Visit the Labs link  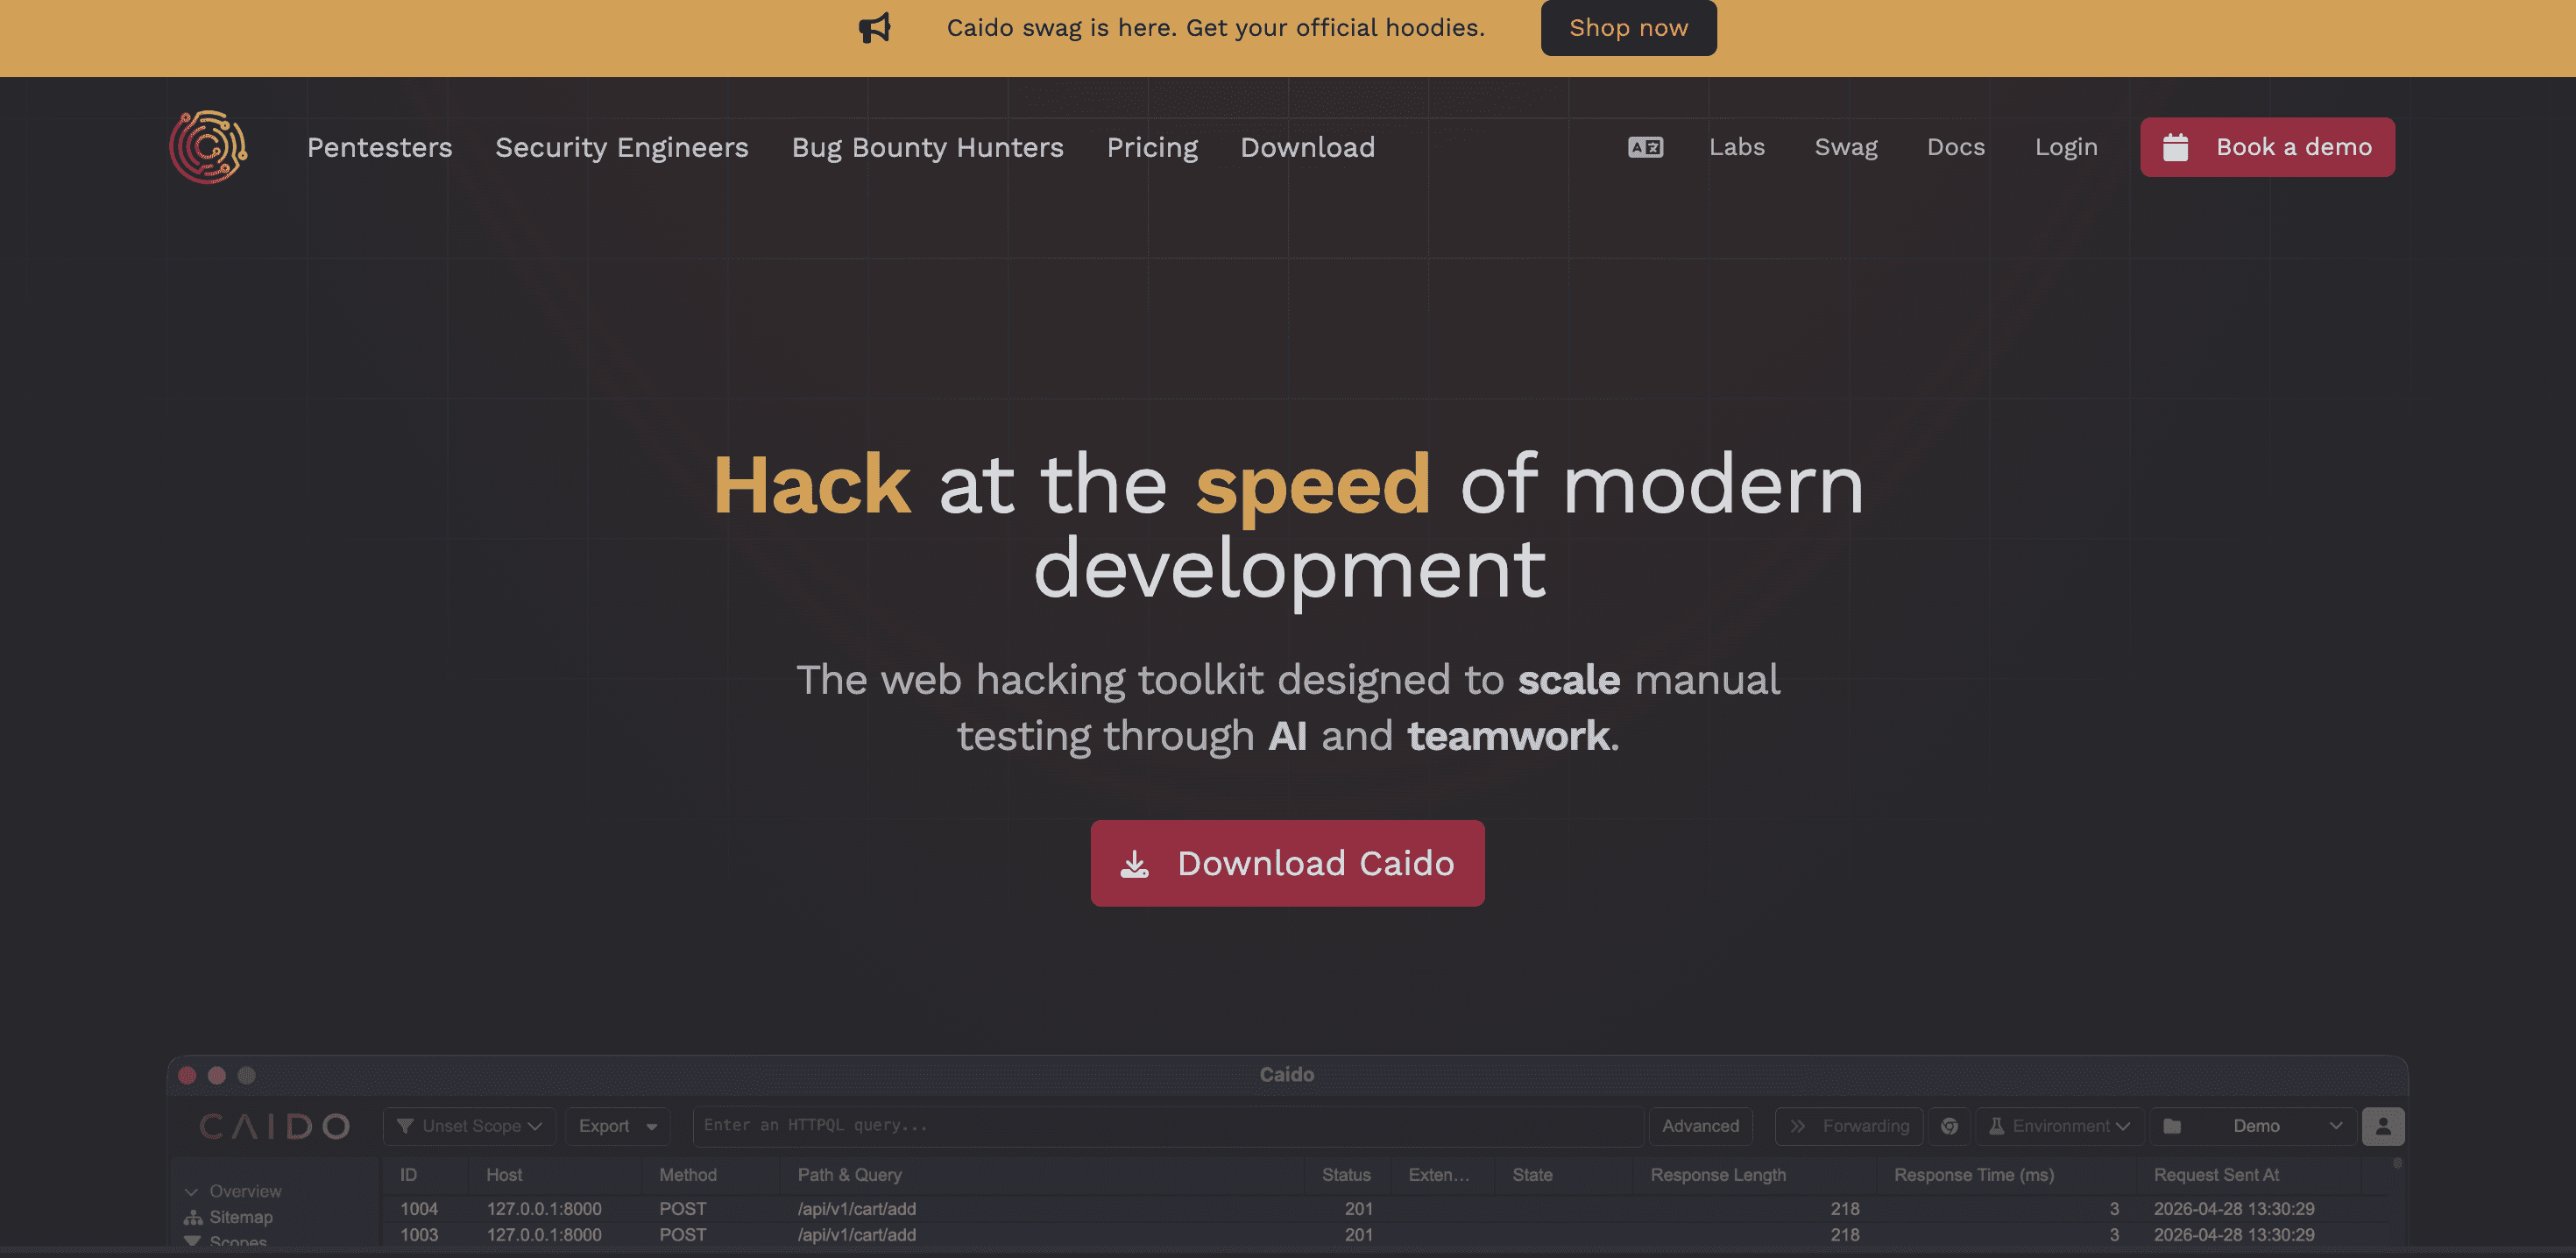1737,147
